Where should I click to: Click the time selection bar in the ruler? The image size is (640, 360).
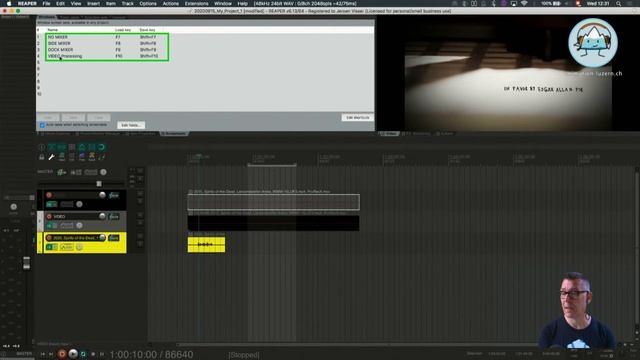[271, 165]
